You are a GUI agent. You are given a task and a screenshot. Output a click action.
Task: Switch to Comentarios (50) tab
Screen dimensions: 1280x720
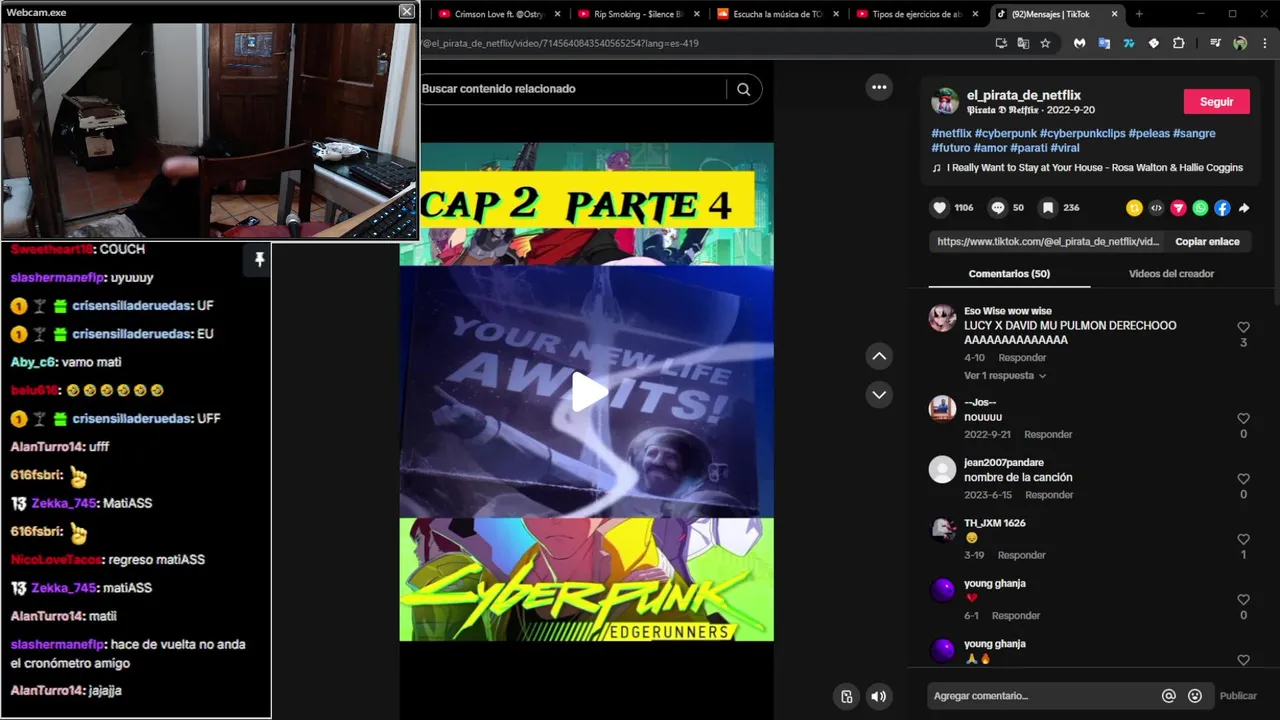[x=1009, y=274]
